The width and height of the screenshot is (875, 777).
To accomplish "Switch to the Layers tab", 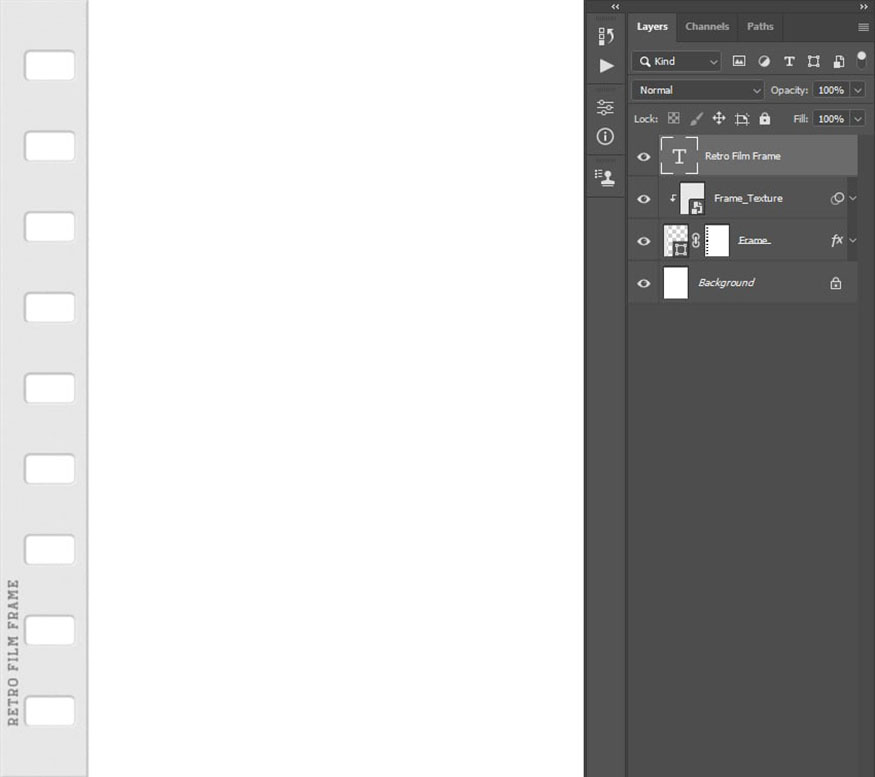I will (x=652, y=26).
